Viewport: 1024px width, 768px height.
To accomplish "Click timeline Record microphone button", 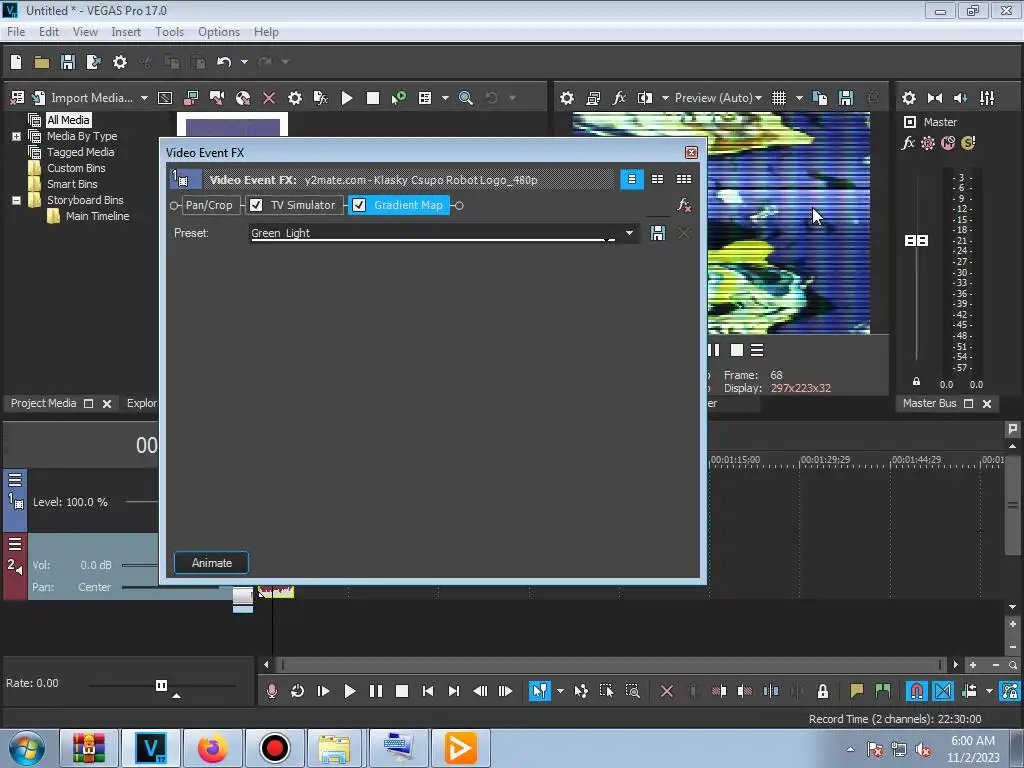I will click(272, 691).
